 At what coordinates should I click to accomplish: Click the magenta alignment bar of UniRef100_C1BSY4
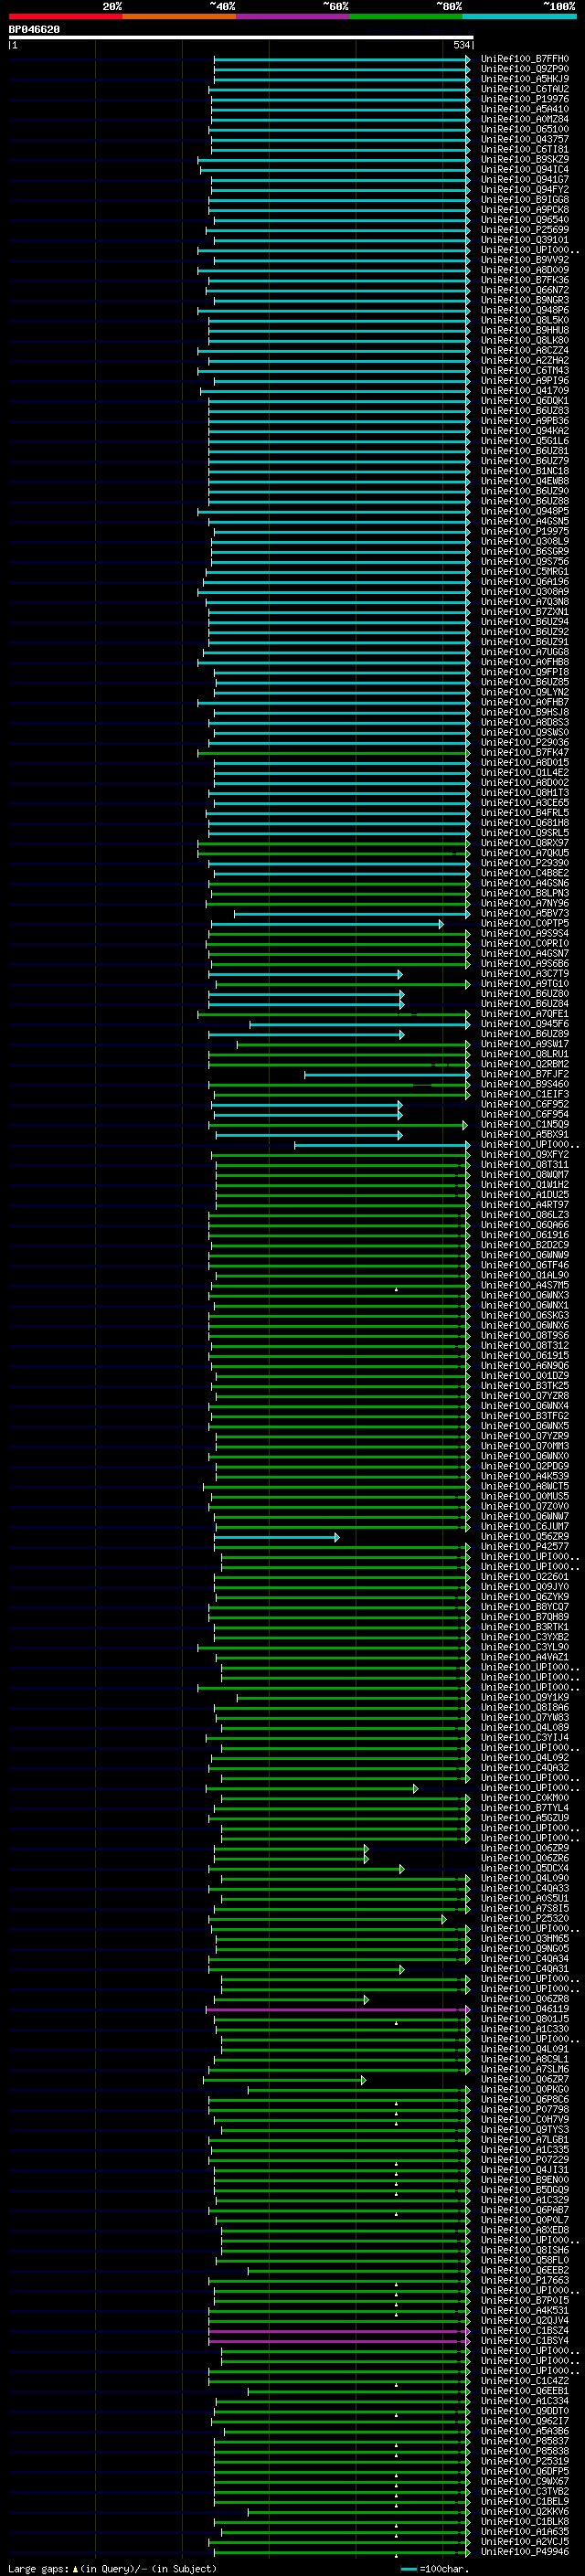click(x=338, y=2342)
